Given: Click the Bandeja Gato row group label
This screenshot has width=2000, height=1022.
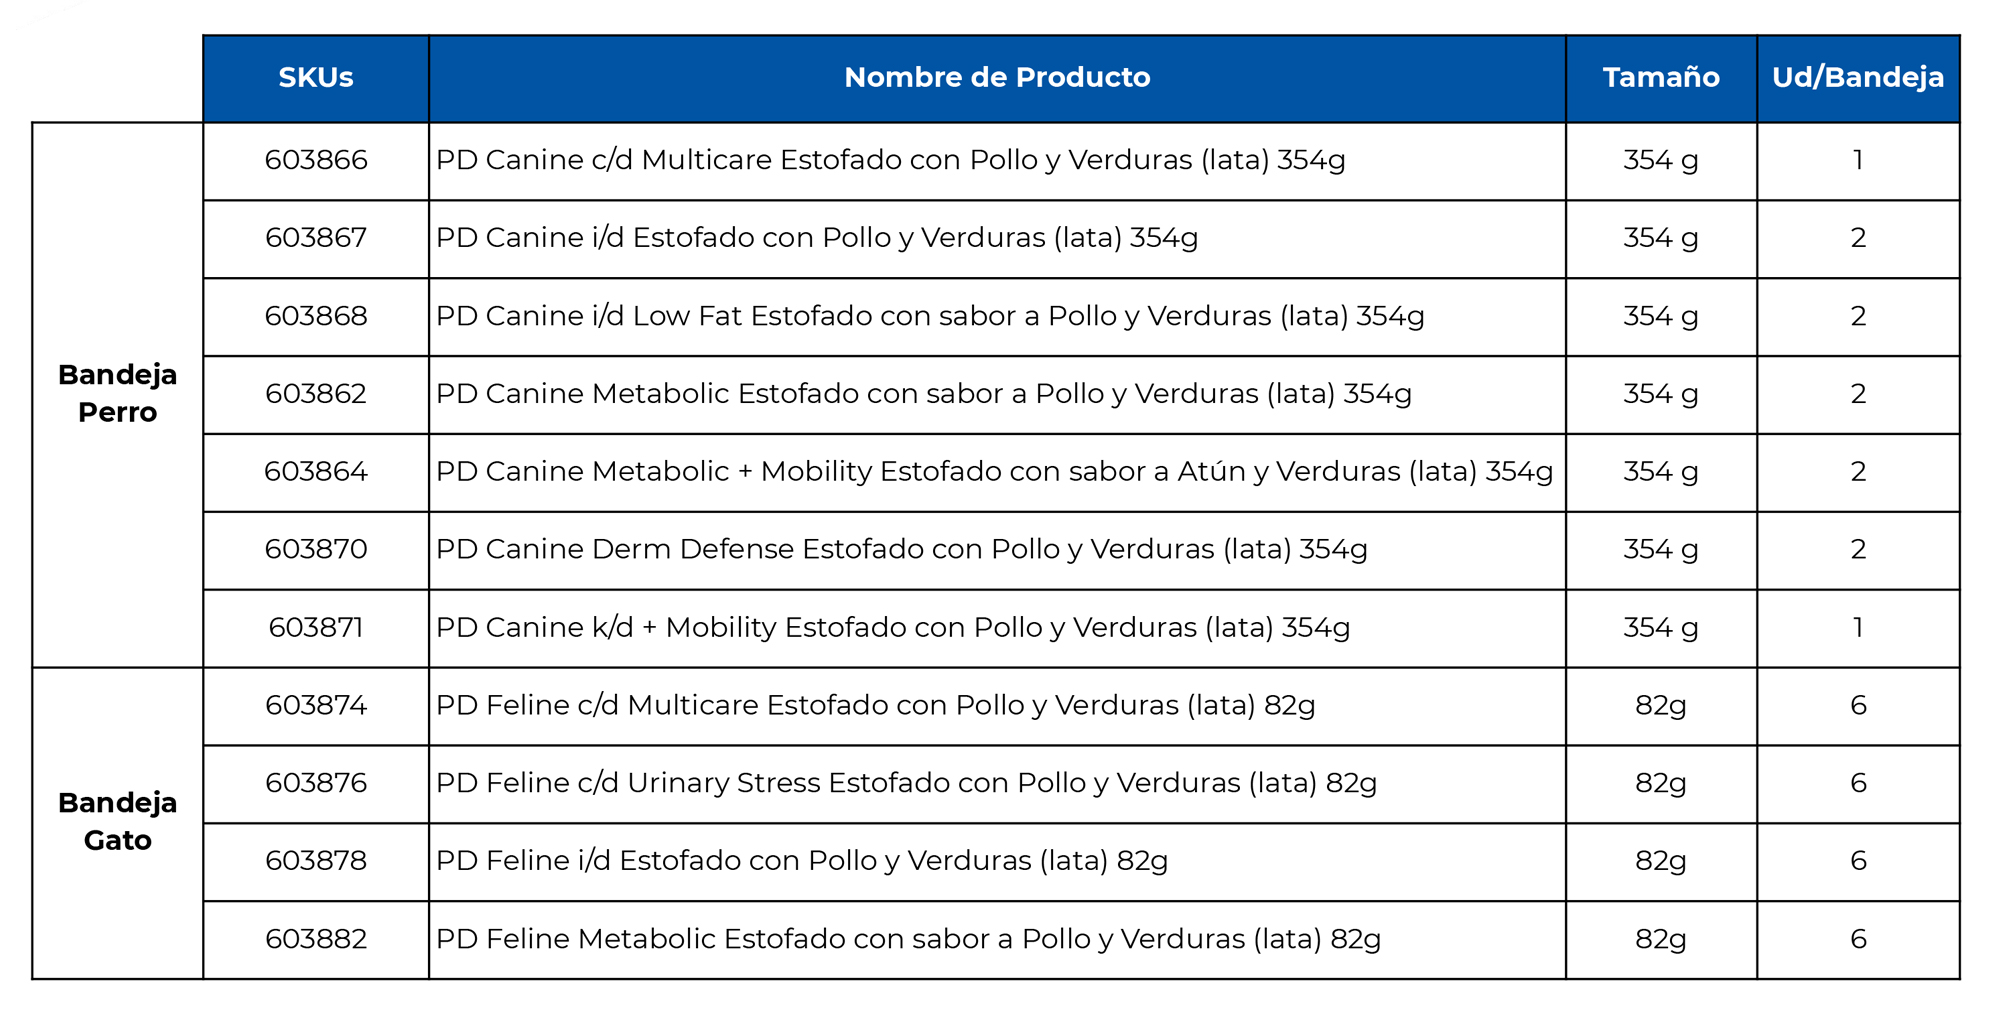Looking at the screenshot, I should (118, 821).
